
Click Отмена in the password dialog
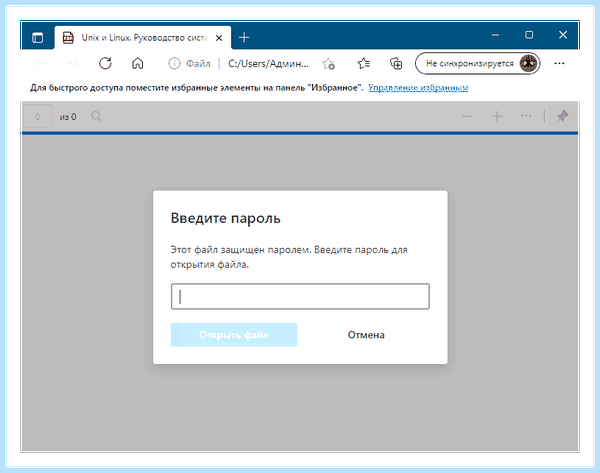pos(366,335)
